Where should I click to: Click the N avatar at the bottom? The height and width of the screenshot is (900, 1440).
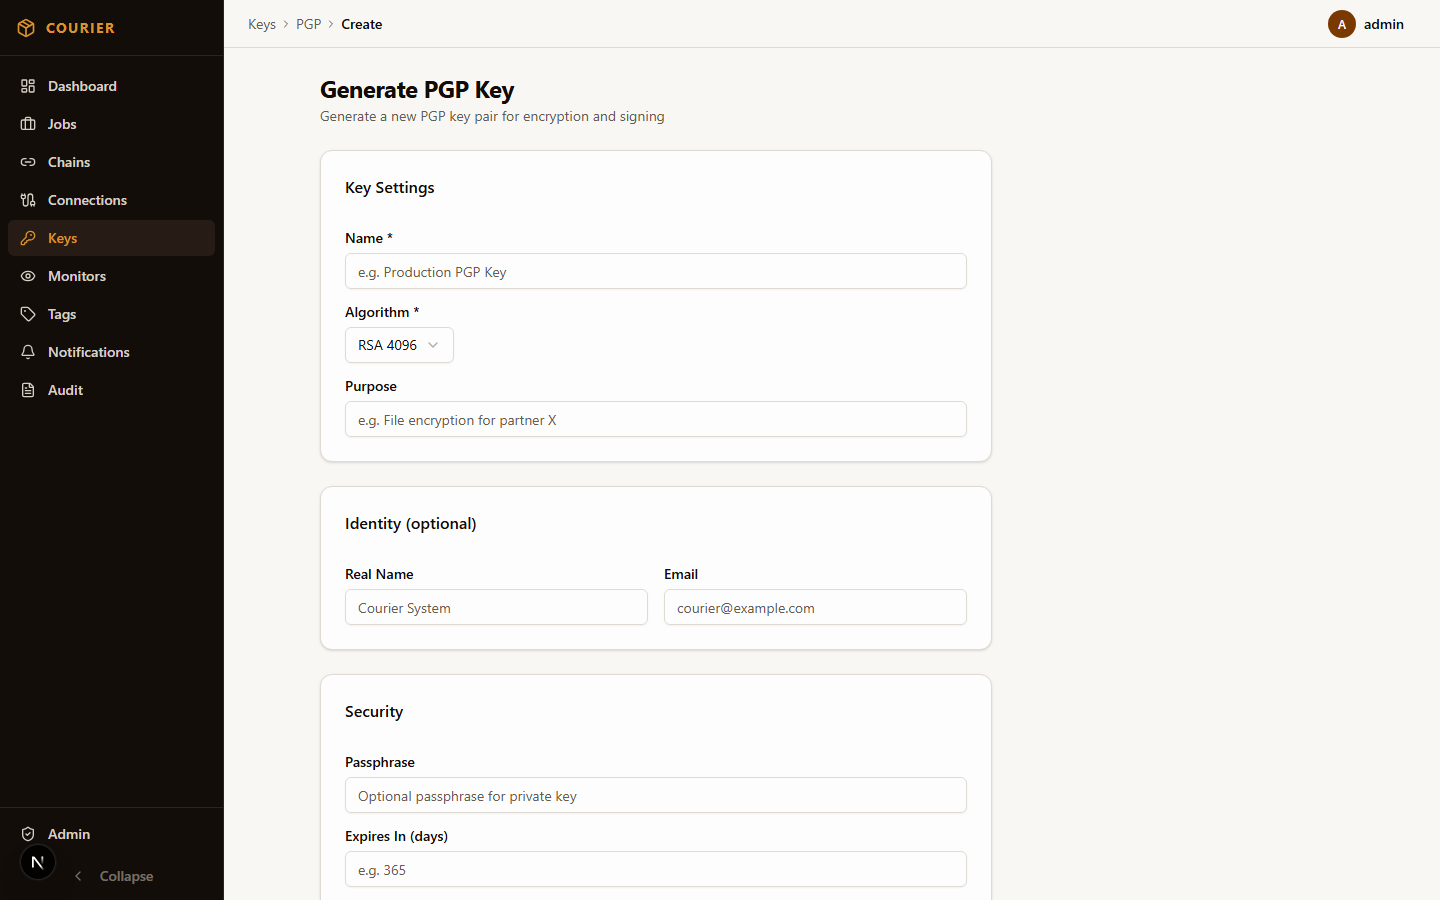[37, 862]
